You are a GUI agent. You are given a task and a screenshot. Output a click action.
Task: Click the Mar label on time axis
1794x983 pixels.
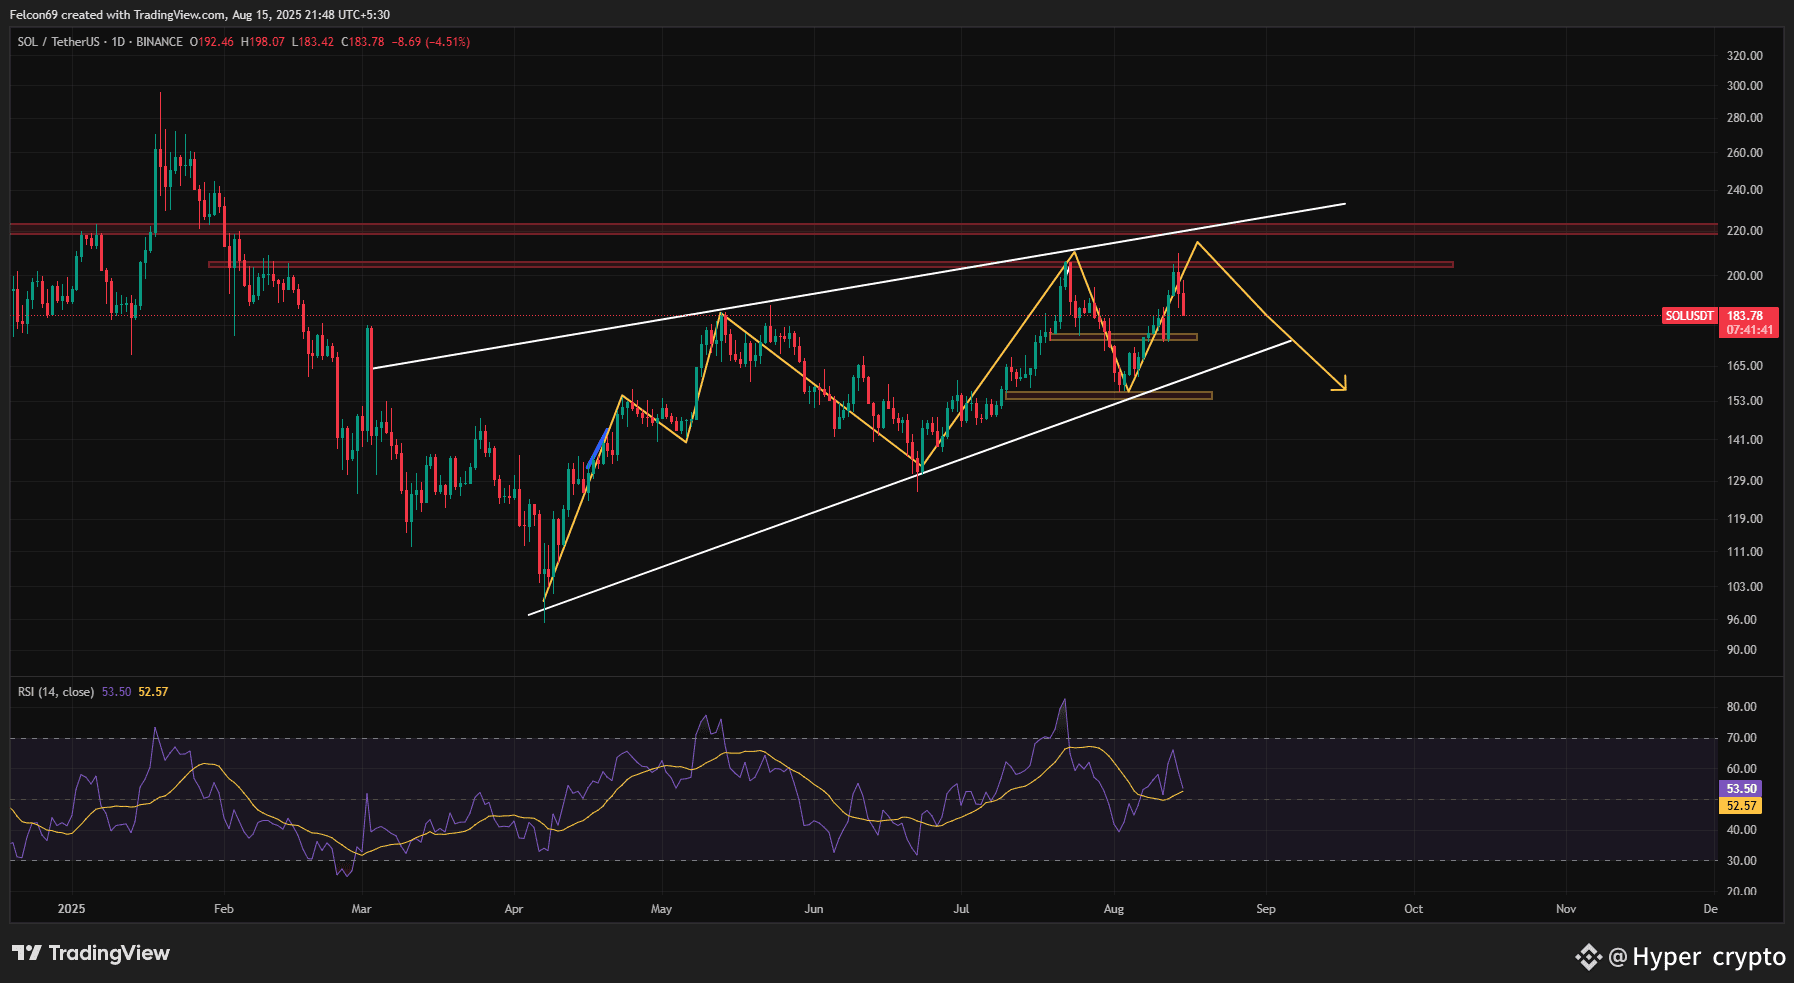(362, 909)
